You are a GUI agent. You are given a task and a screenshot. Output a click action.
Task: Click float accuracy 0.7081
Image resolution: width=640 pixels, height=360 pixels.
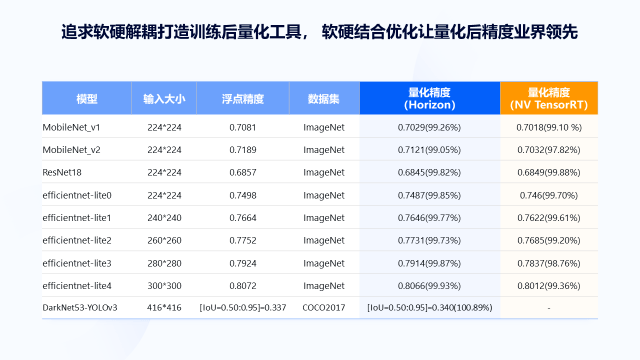coord(243,127)
